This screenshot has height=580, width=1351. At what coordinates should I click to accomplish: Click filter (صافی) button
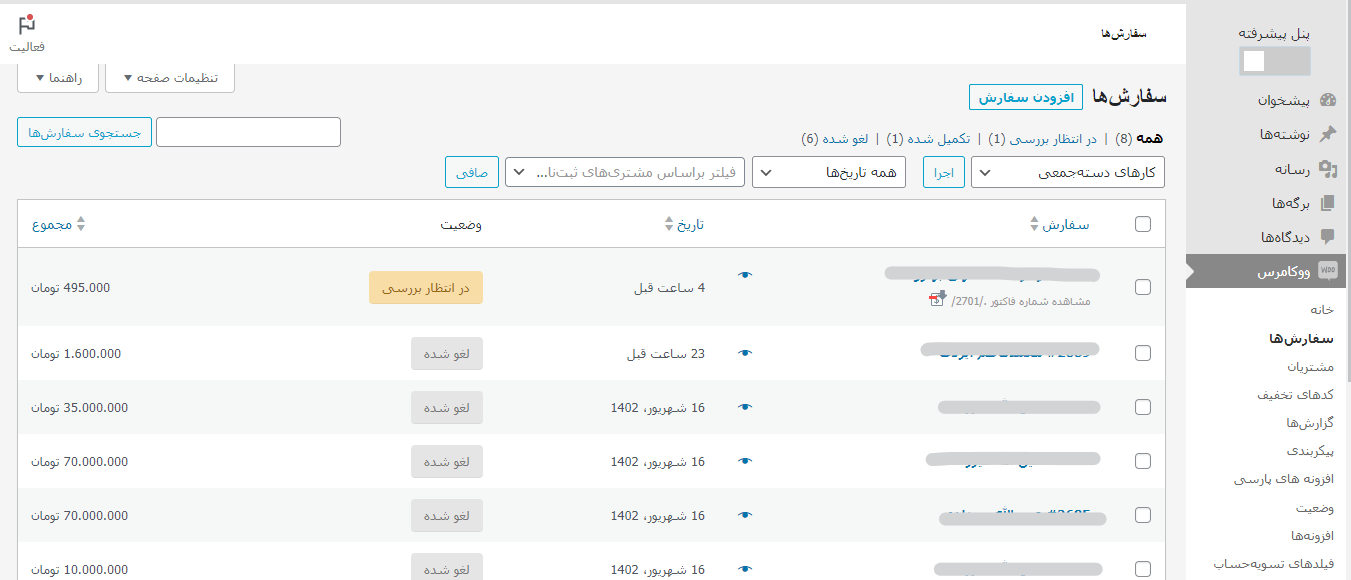click(x=472, y=172)
